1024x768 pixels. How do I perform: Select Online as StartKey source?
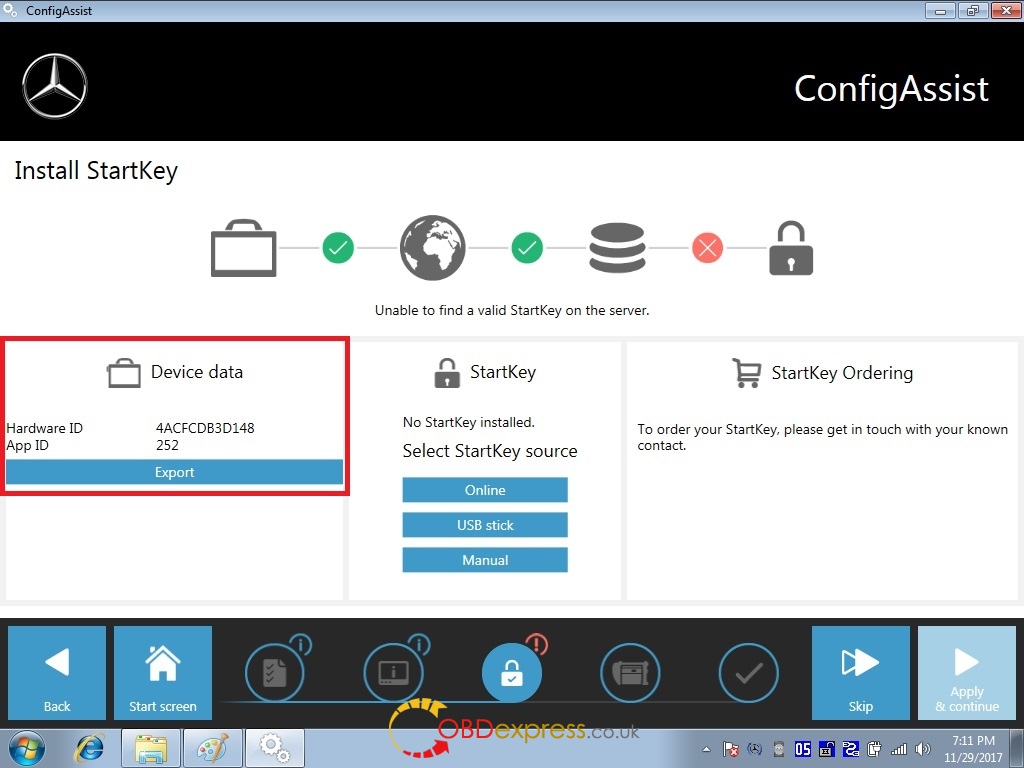(485, 490)
